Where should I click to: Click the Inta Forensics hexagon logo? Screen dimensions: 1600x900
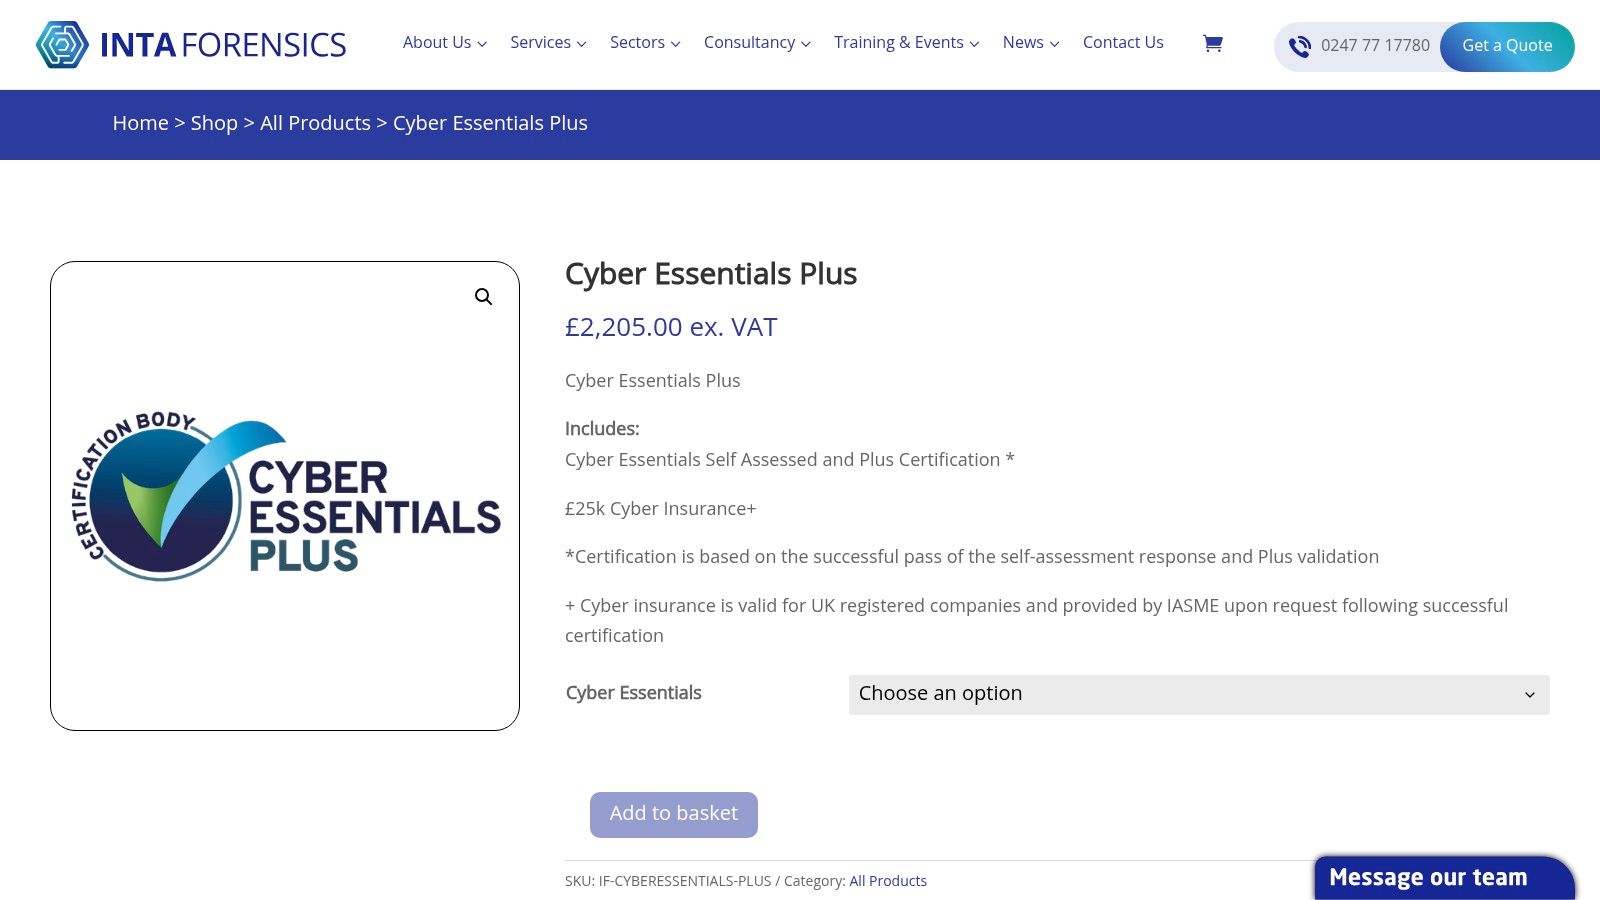pos(62,45)
